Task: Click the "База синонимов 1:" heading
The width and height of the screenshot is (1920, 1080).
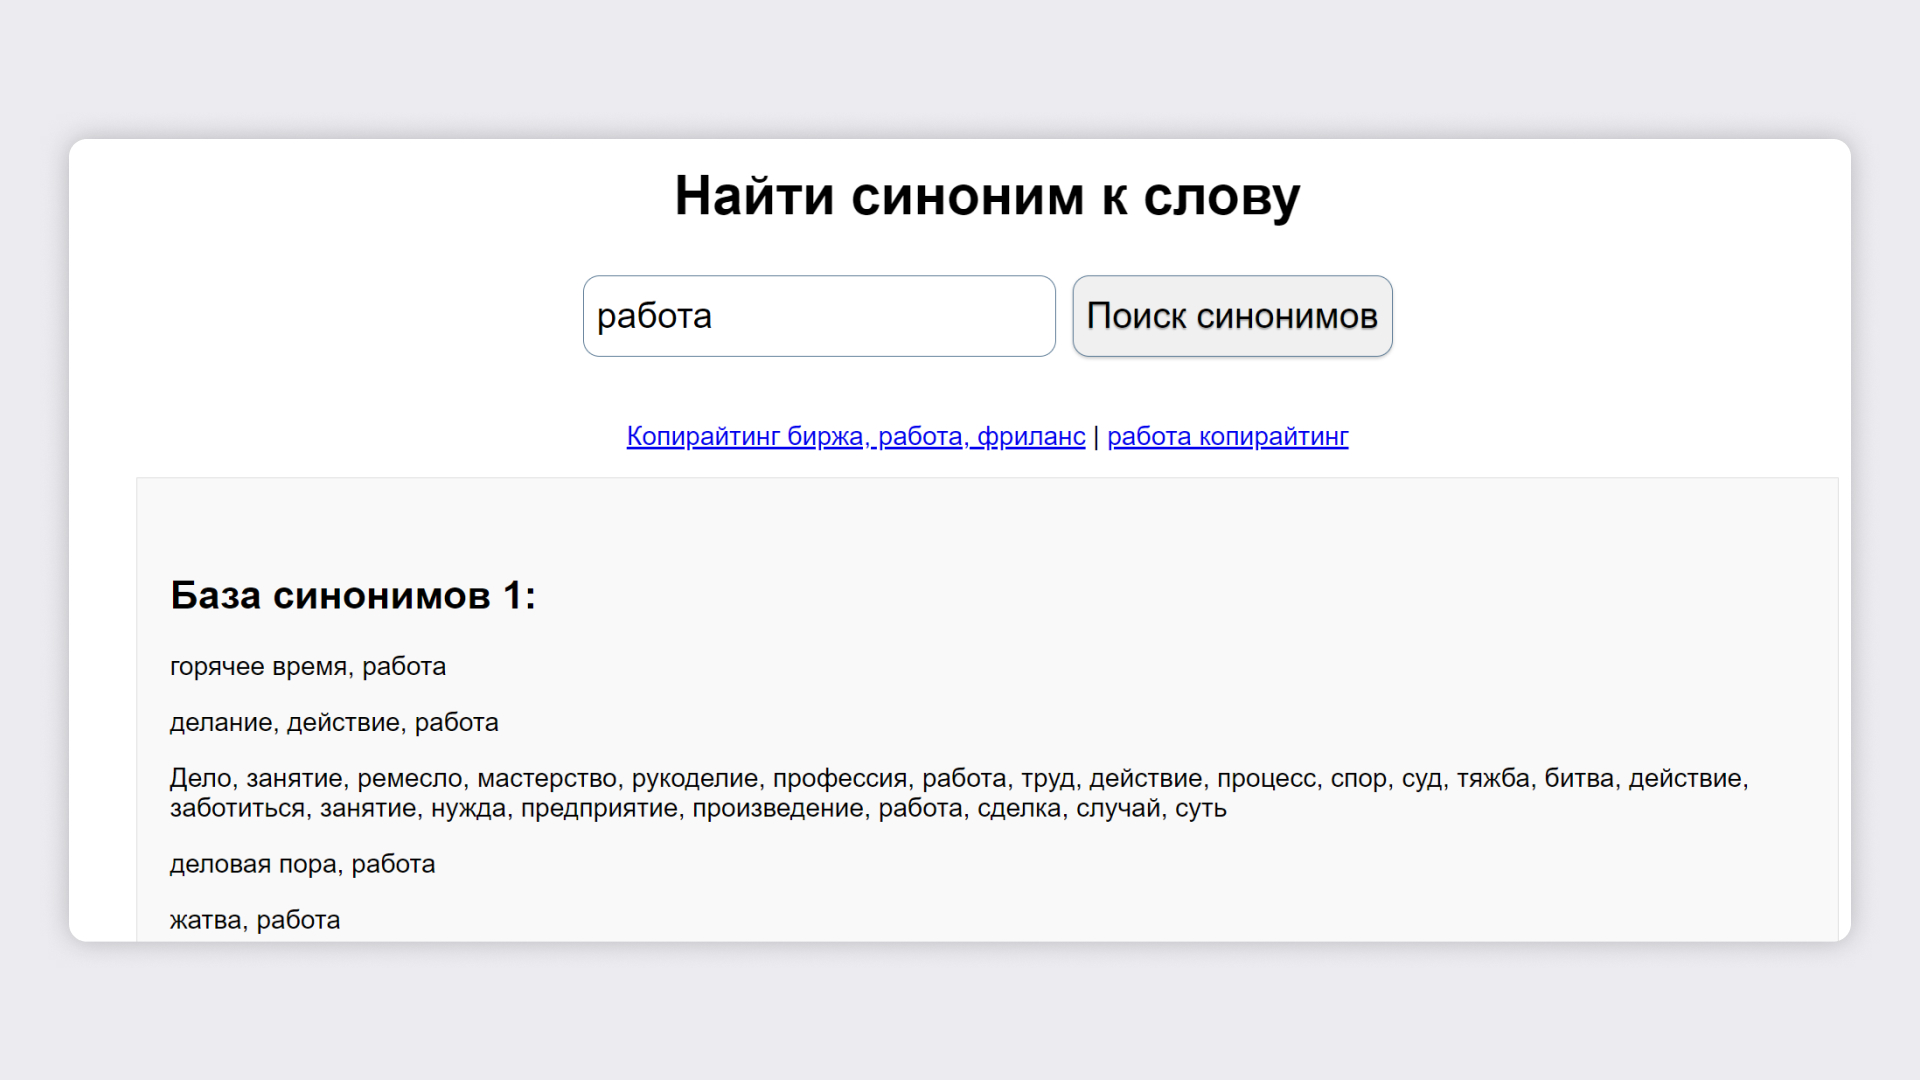Action: pyautogui.click(x=353, y=595)
